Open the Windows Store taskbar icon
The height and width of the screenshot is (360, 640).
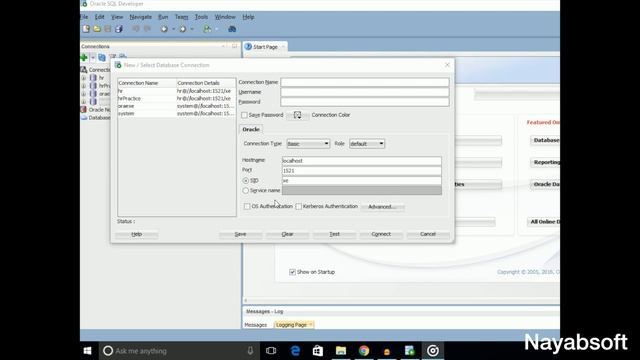(318, 351)
